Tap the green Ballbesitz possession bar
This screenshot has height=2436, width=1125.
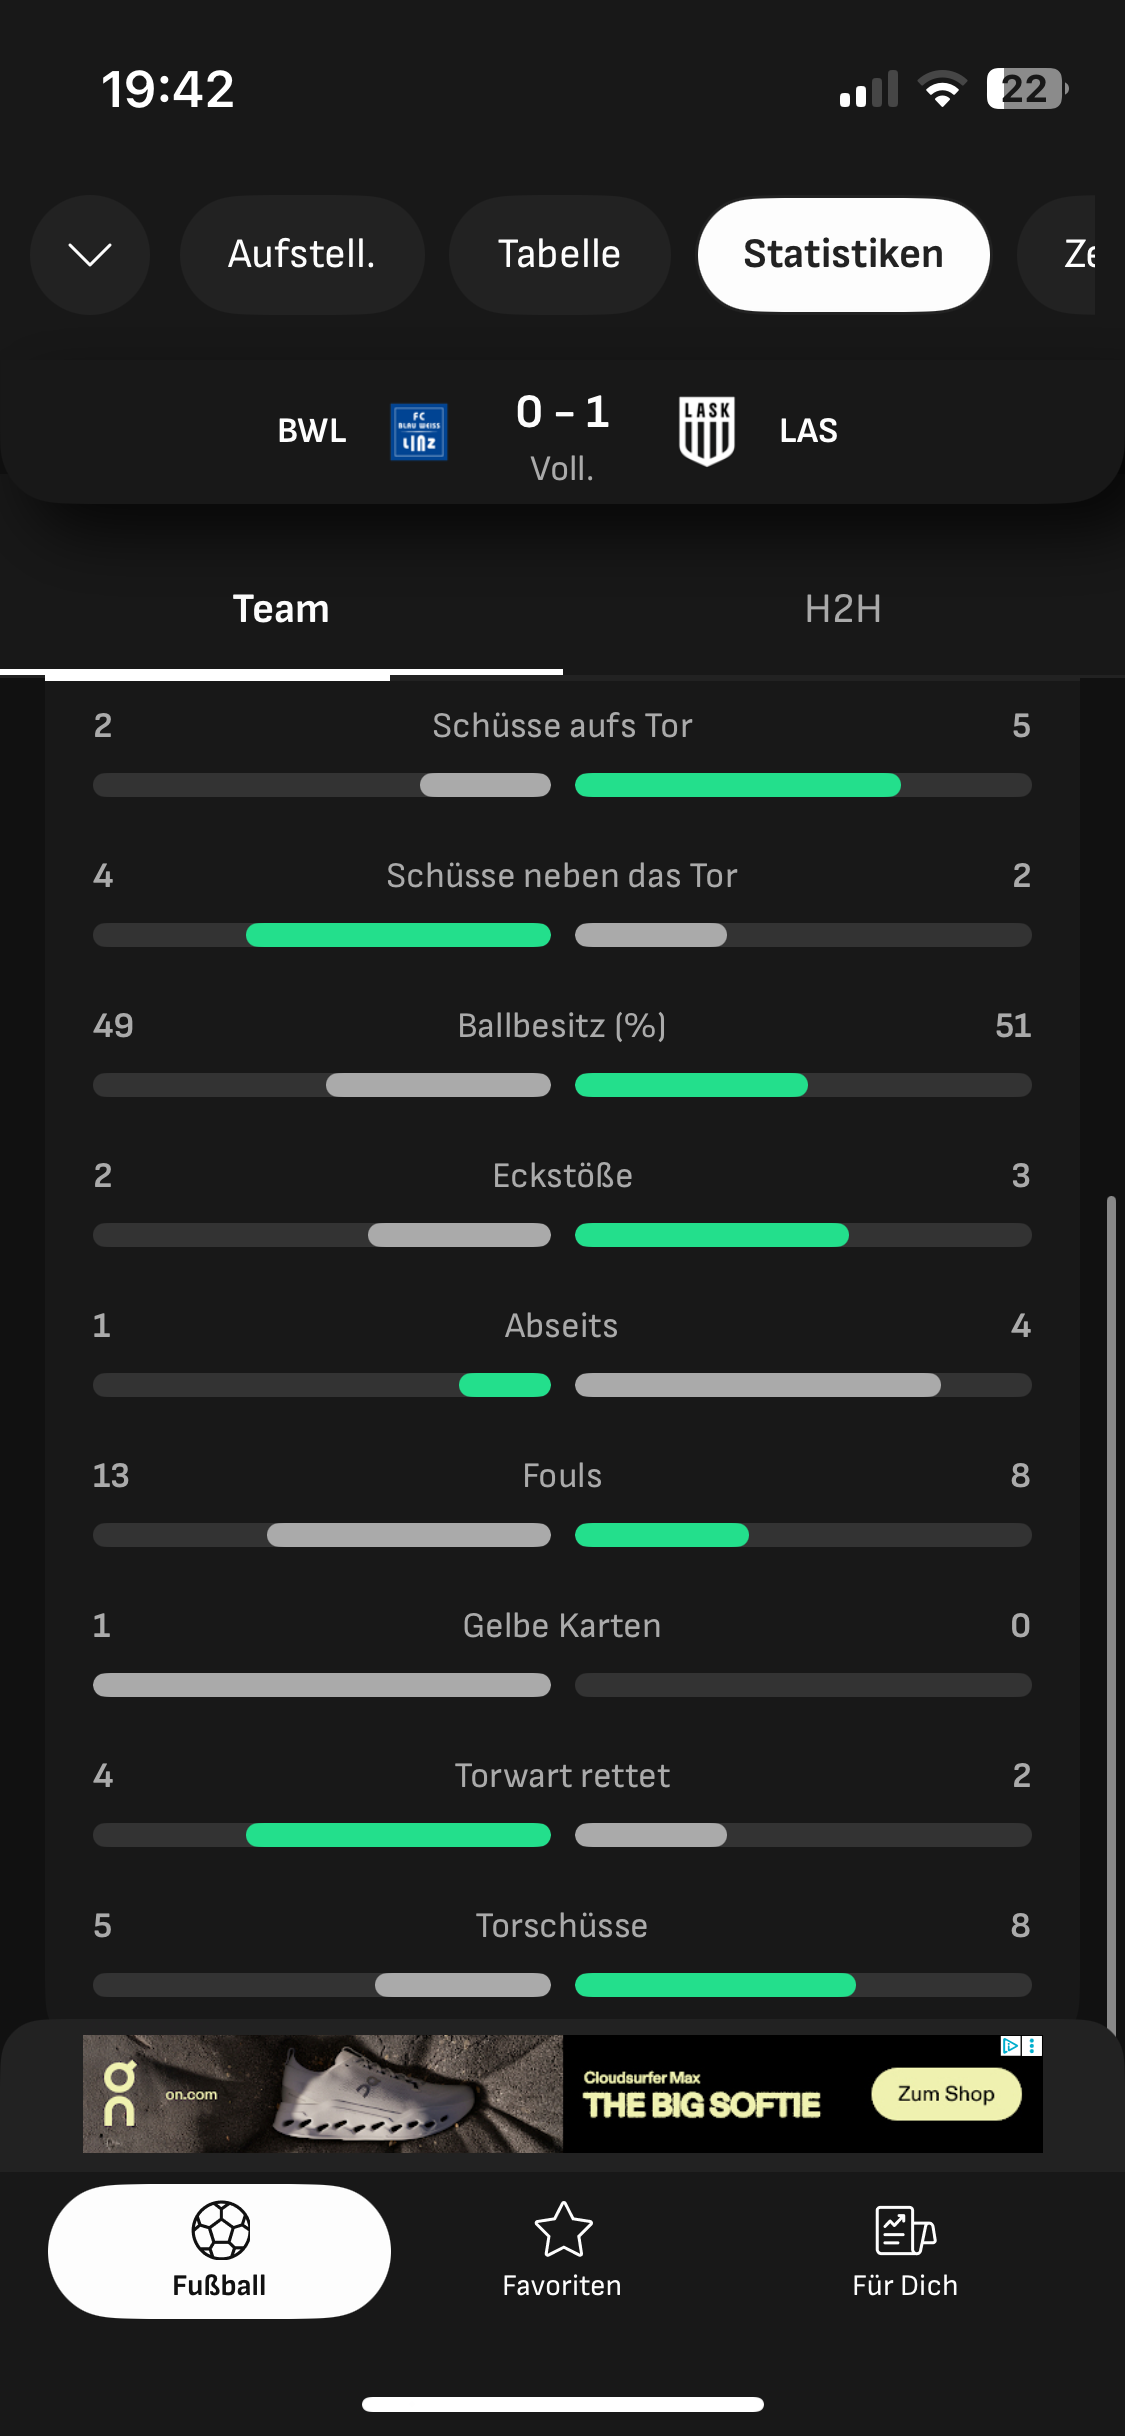pos(691,1085)
